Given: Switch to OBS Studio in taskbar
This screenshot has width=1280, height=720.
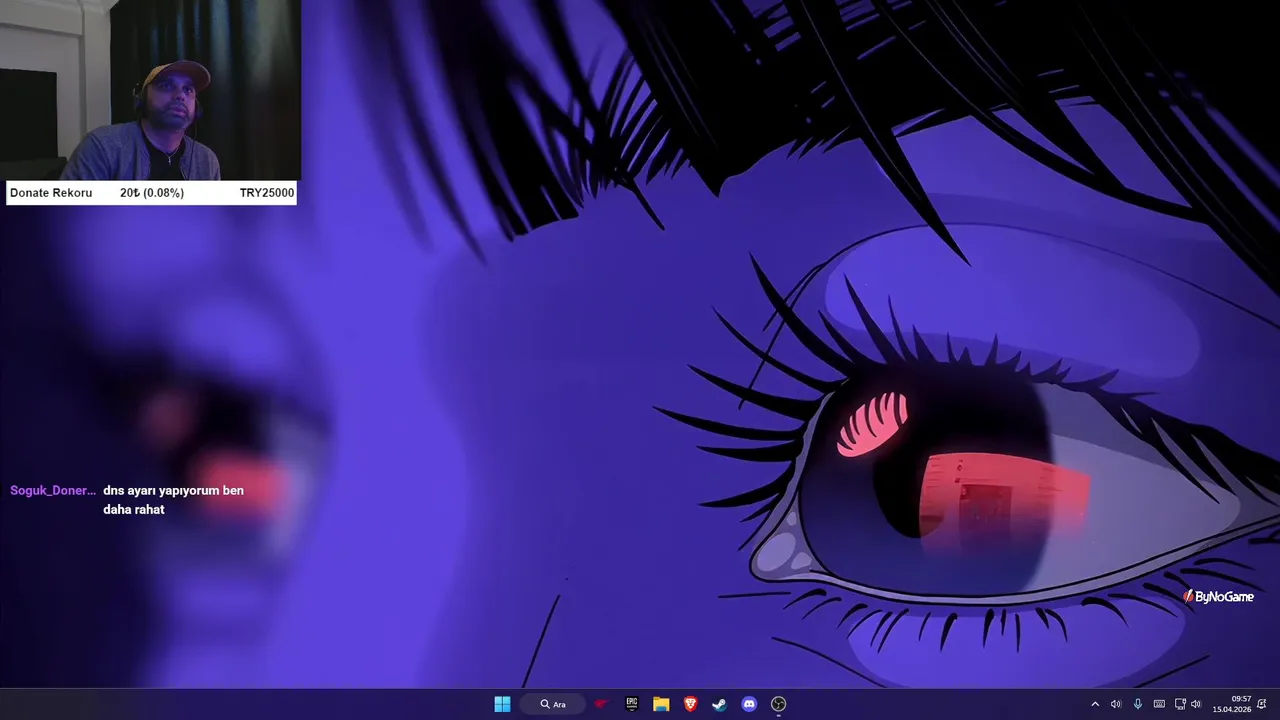Looking at the screenshot, I should click(x=778, y=704).
